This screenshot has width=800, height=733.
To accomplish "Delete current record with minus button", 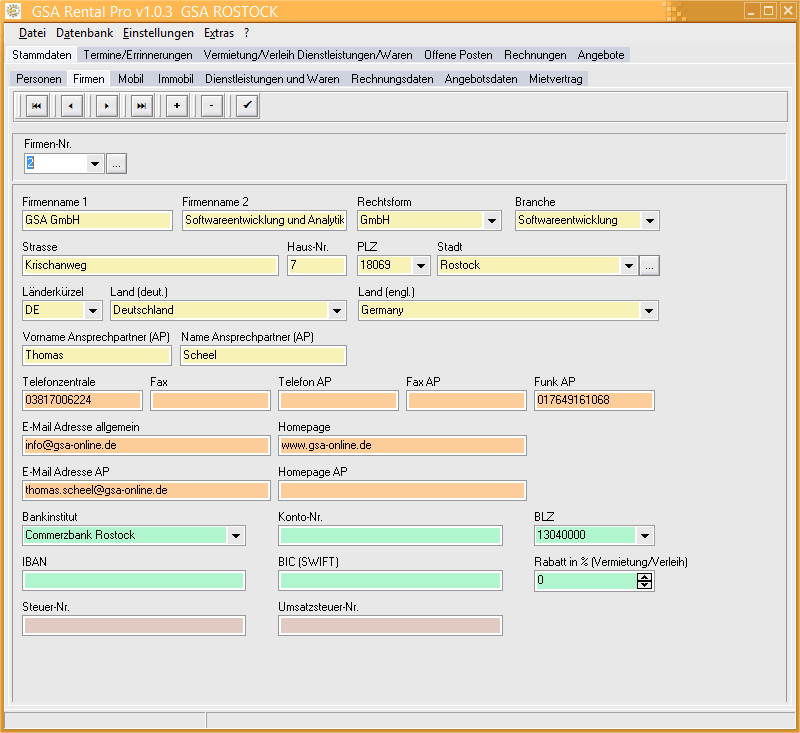I will click(212, 106).
